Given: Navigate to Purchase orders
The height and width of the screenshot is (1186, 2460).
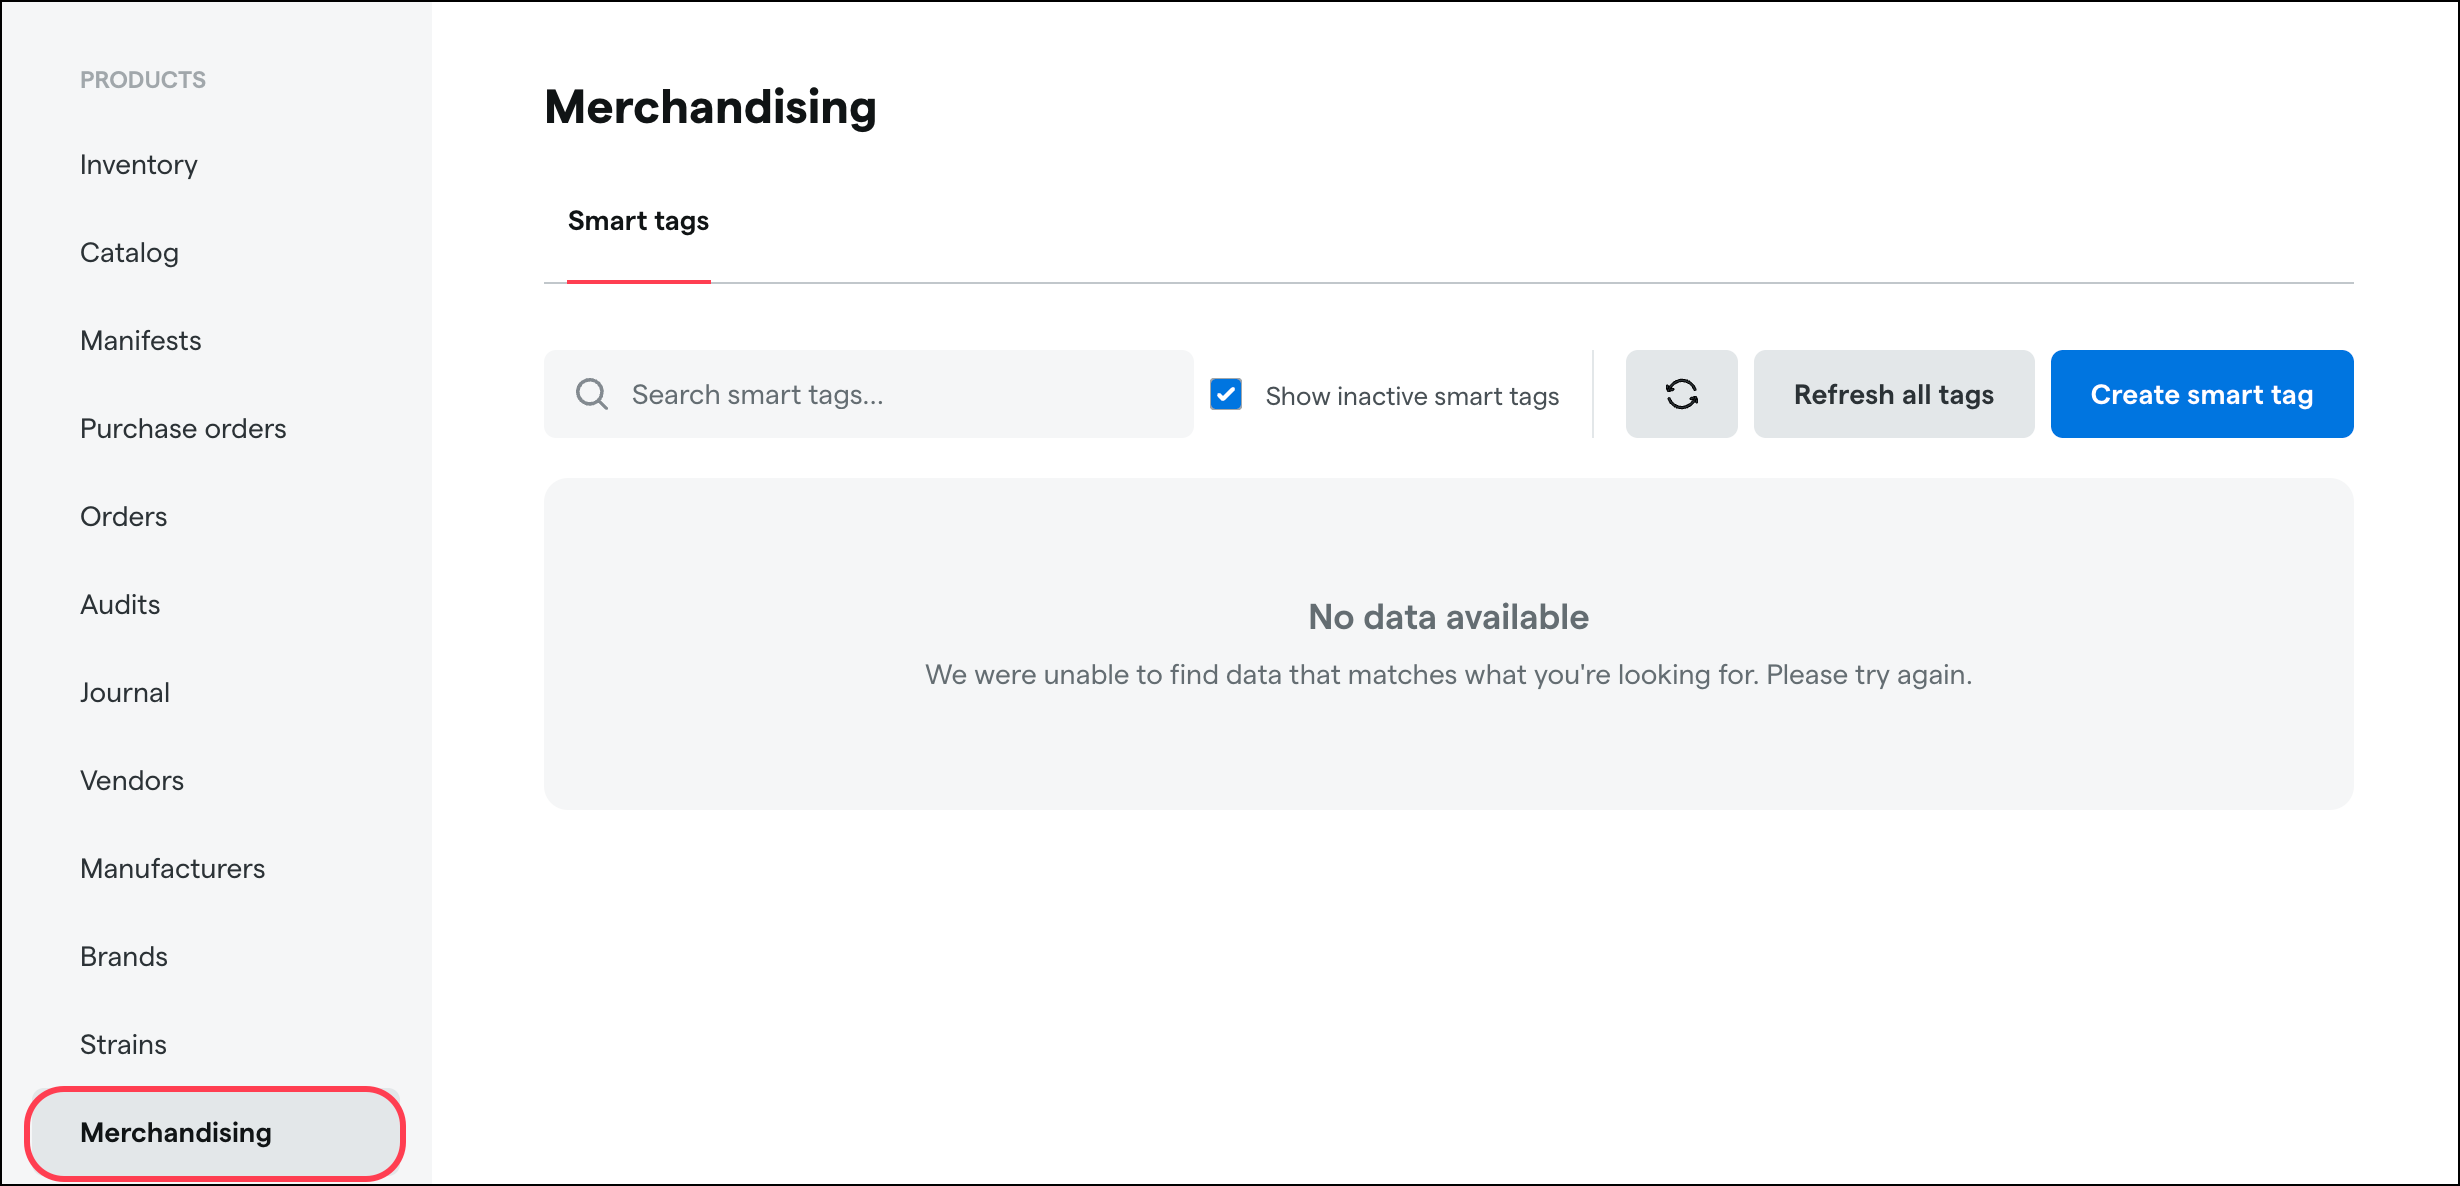Looking at the screenshot, I should (x=183, y=429).
